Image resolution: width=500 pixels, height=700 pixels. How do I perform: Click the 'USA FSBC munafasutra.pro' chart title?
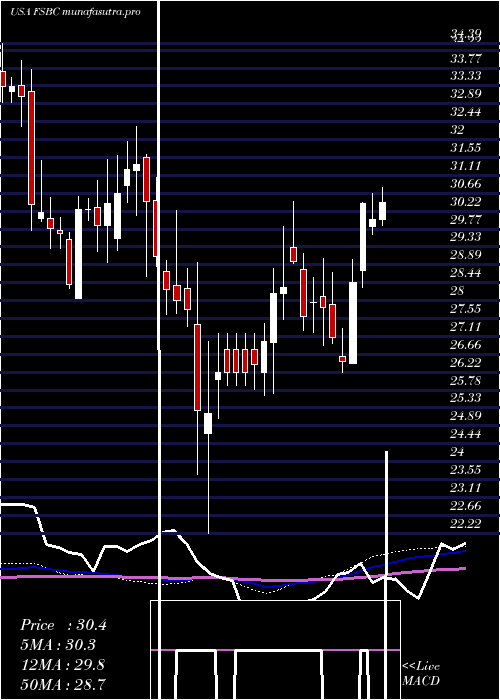point(75,12)
